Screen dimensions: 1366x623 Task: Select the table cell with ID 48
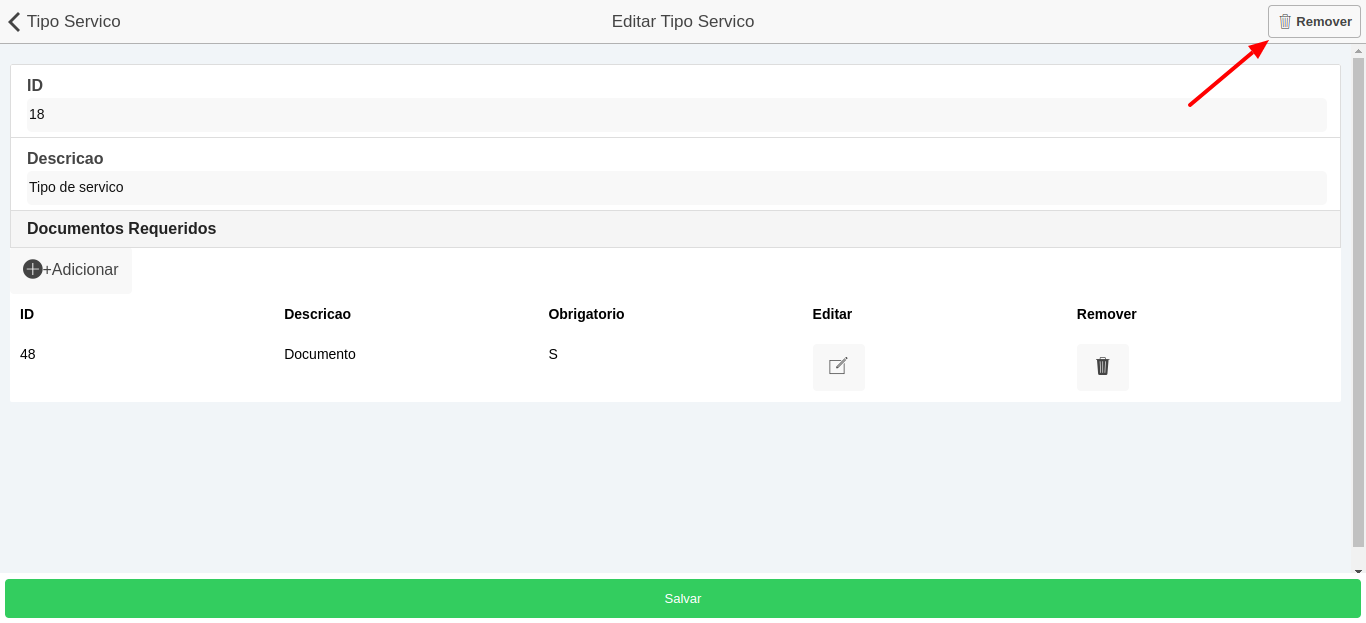(28, 354)
